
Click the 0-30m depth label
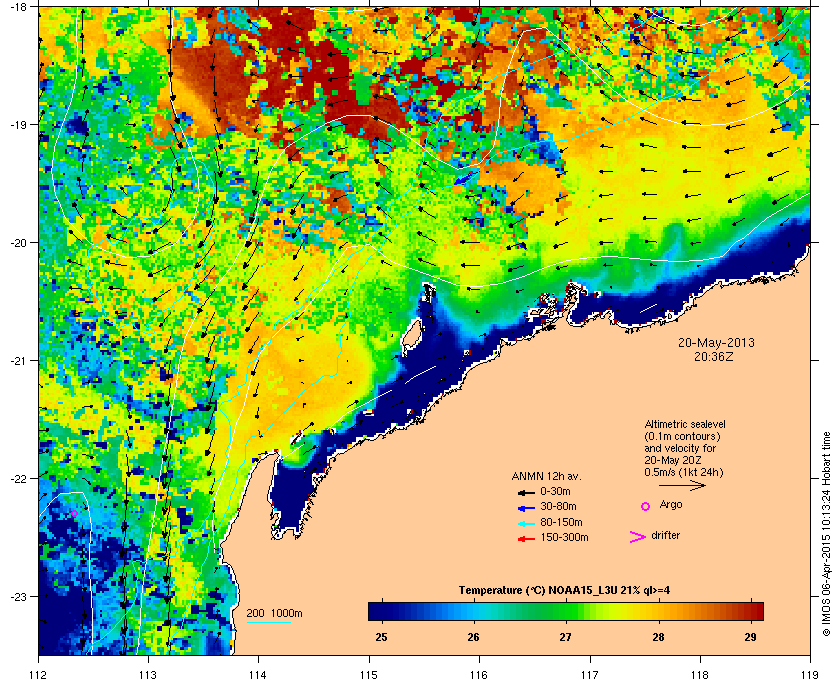555,491
